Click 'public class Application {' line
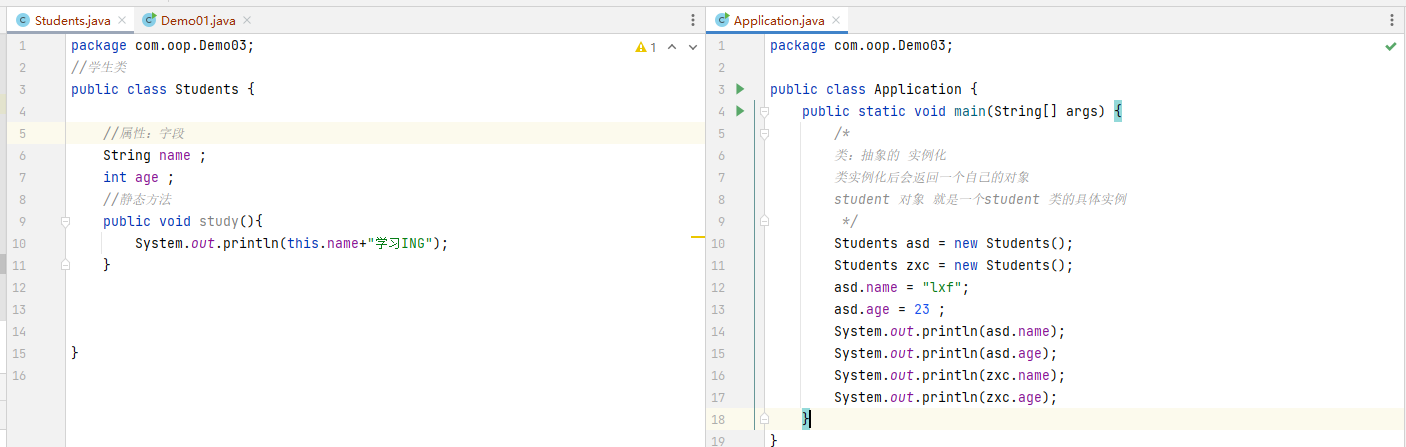Screen dimensions: 1406x447 874,89
